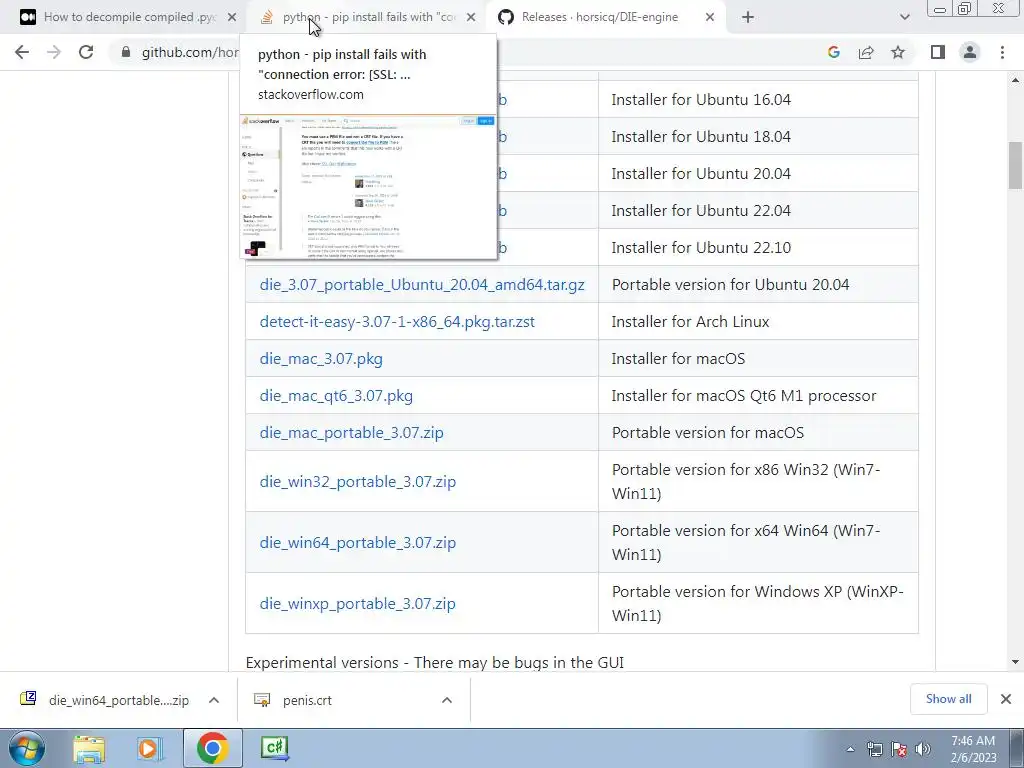
Task: Open Chrome side panel
Action: pyautogui.click(x=938, y=52)
